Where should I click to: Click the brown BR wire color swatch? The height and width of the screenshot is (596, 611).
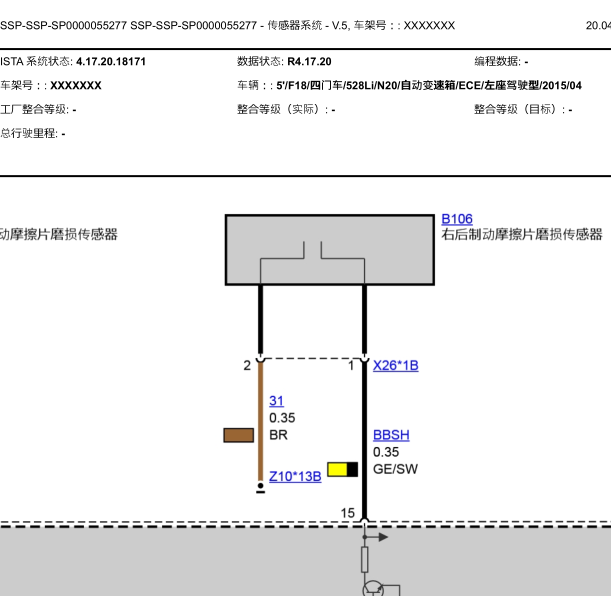[238, 435]
